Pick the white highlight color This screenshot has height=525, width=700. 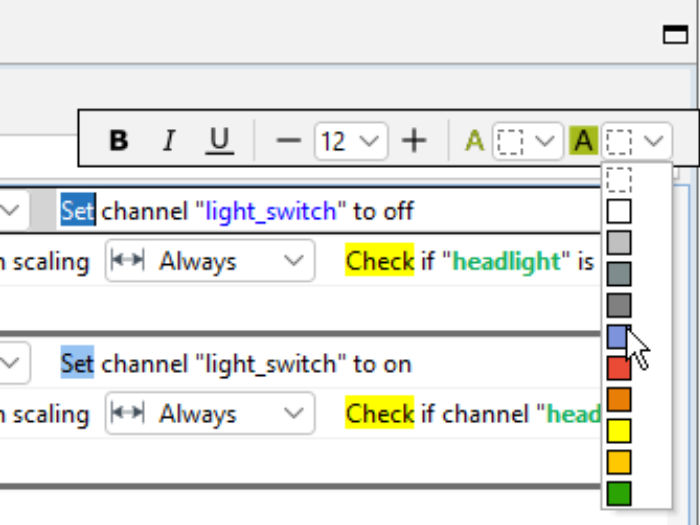[619, 211]
